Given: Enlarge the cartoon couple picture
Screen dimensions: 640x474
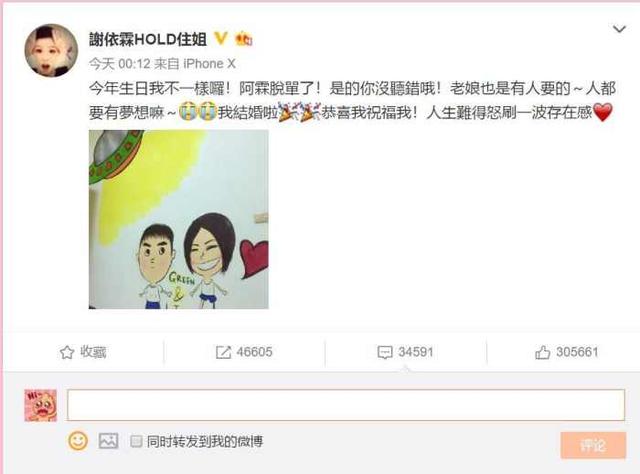Looking at the screenshot, I should (179, 219).
